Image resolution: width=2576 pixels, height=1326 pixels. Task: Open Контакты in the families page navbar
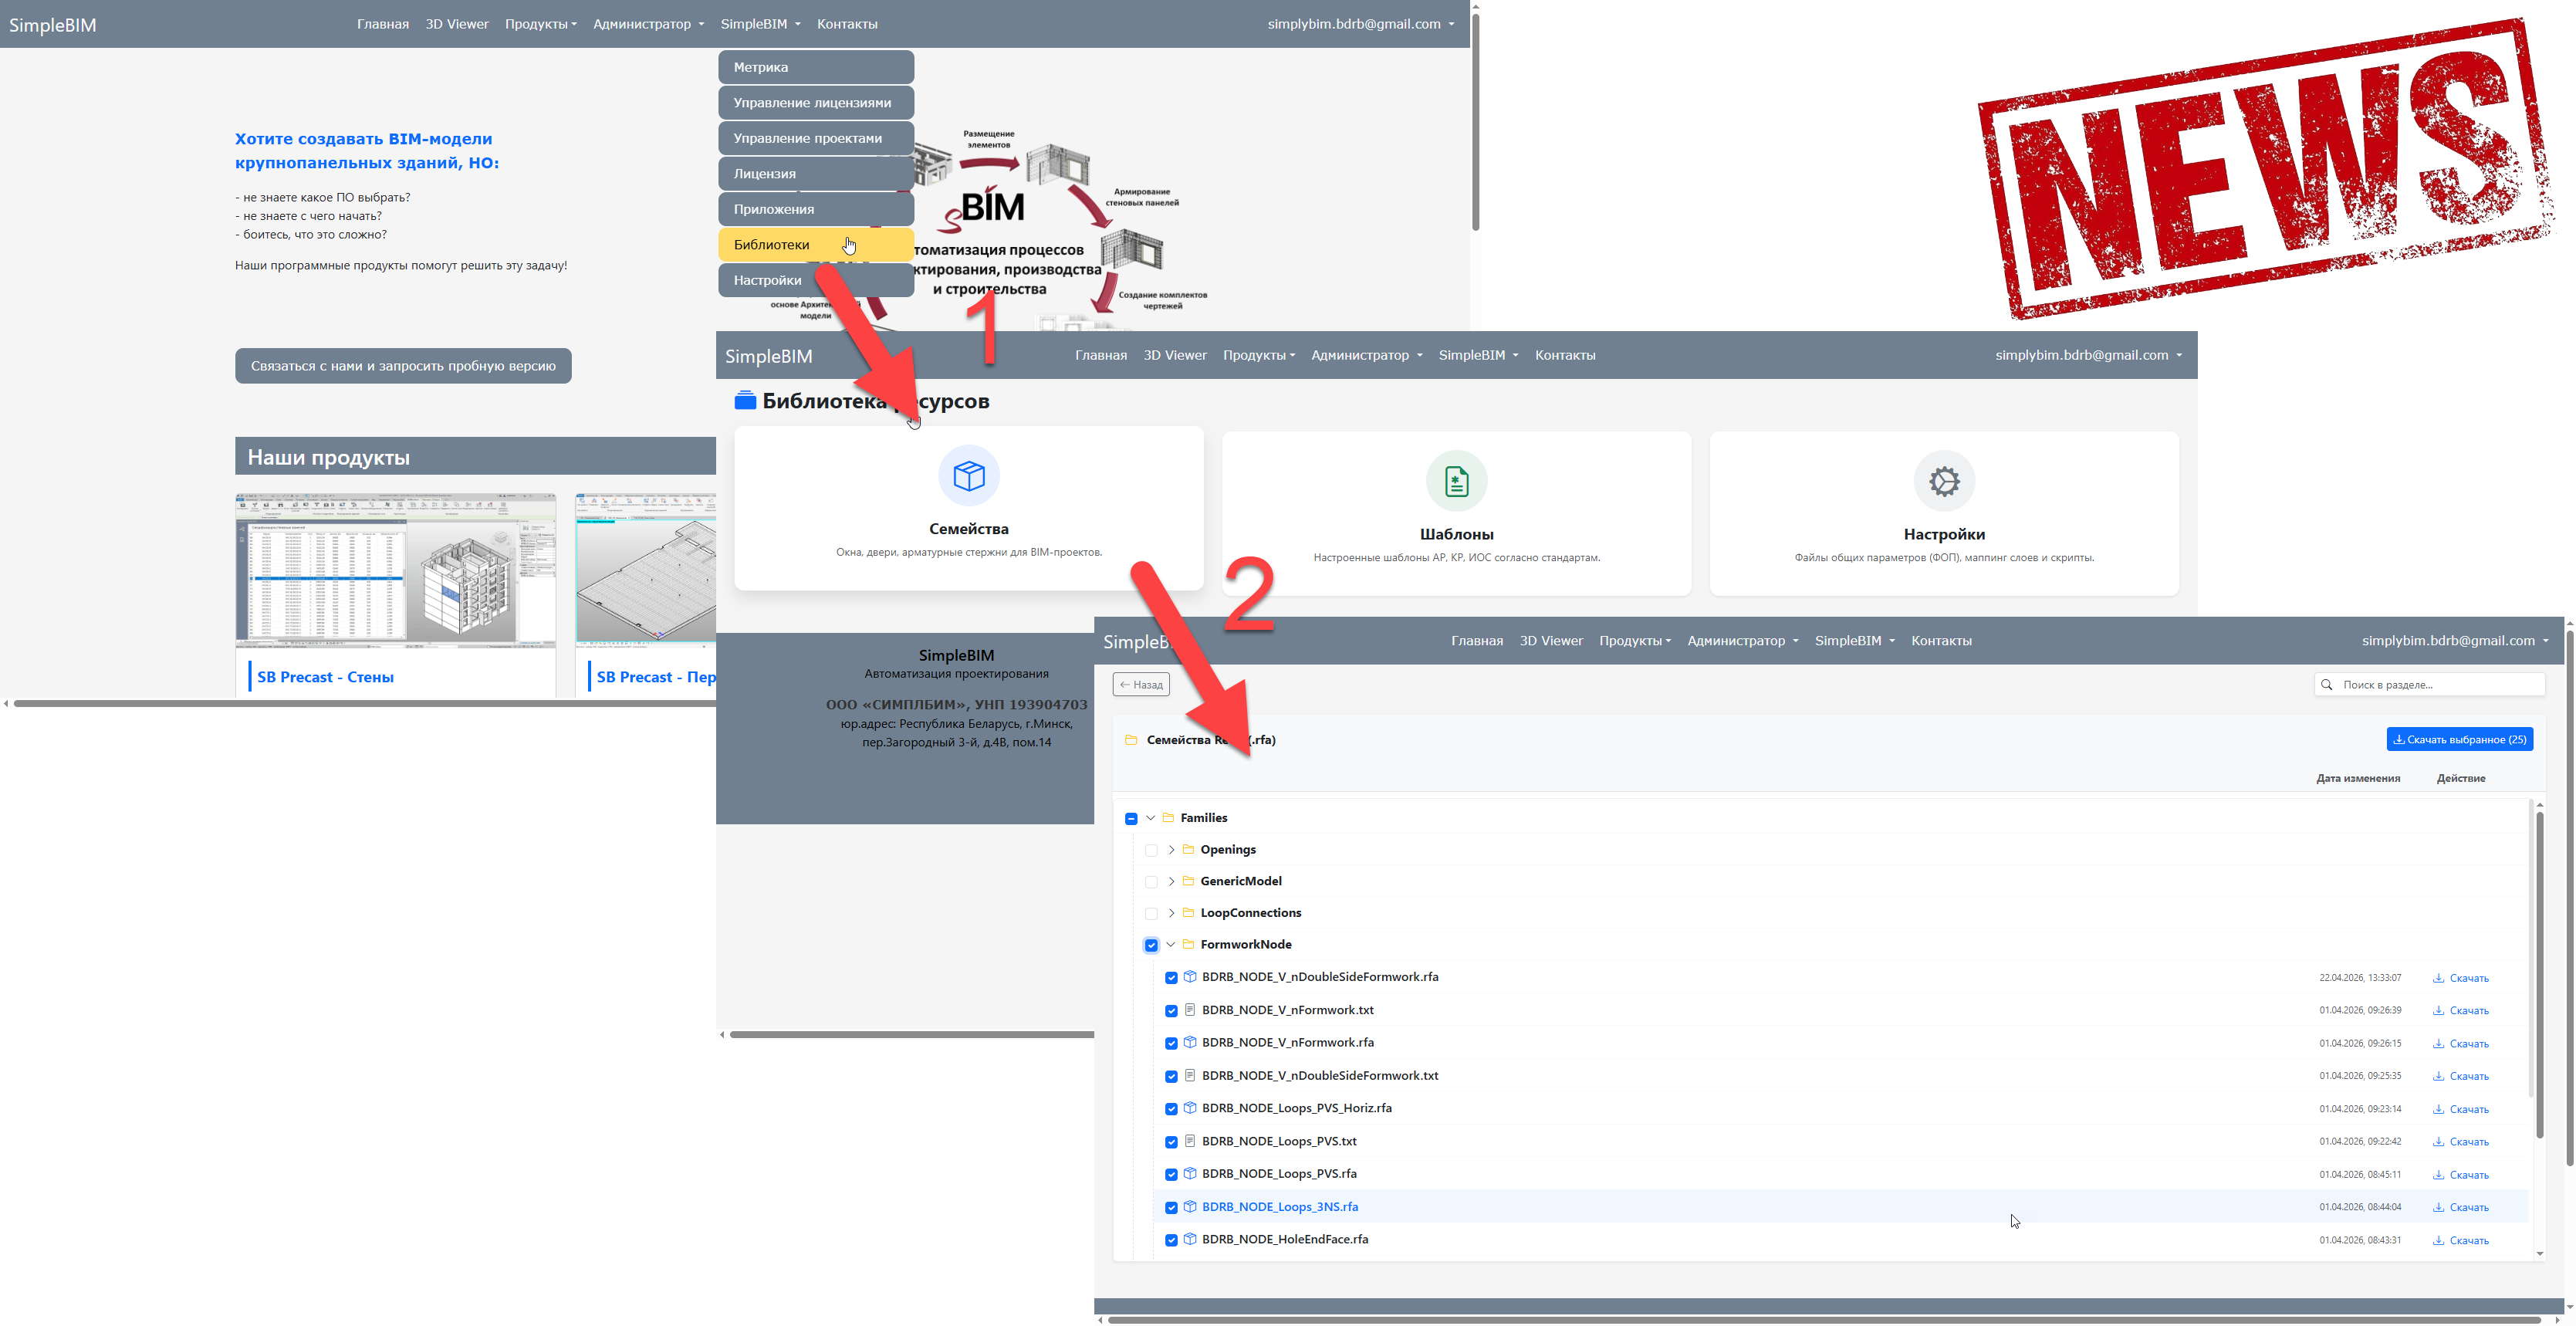pos(1941,641)
